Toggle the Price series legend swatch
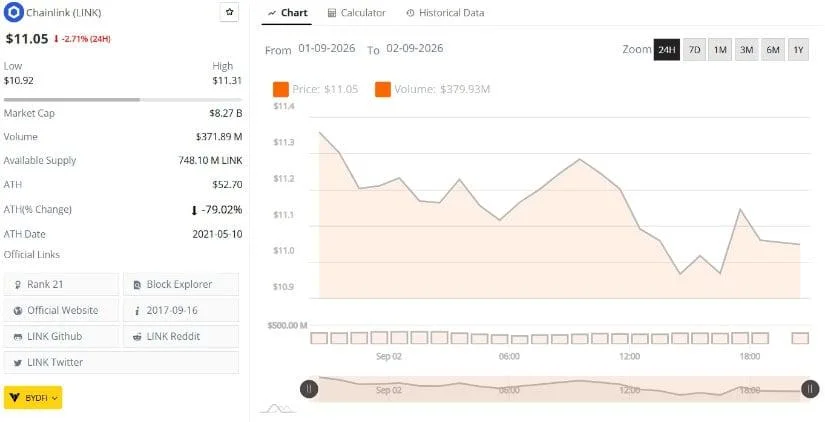The width and height of the screenshot is (825, 422). tap(280, 89)
